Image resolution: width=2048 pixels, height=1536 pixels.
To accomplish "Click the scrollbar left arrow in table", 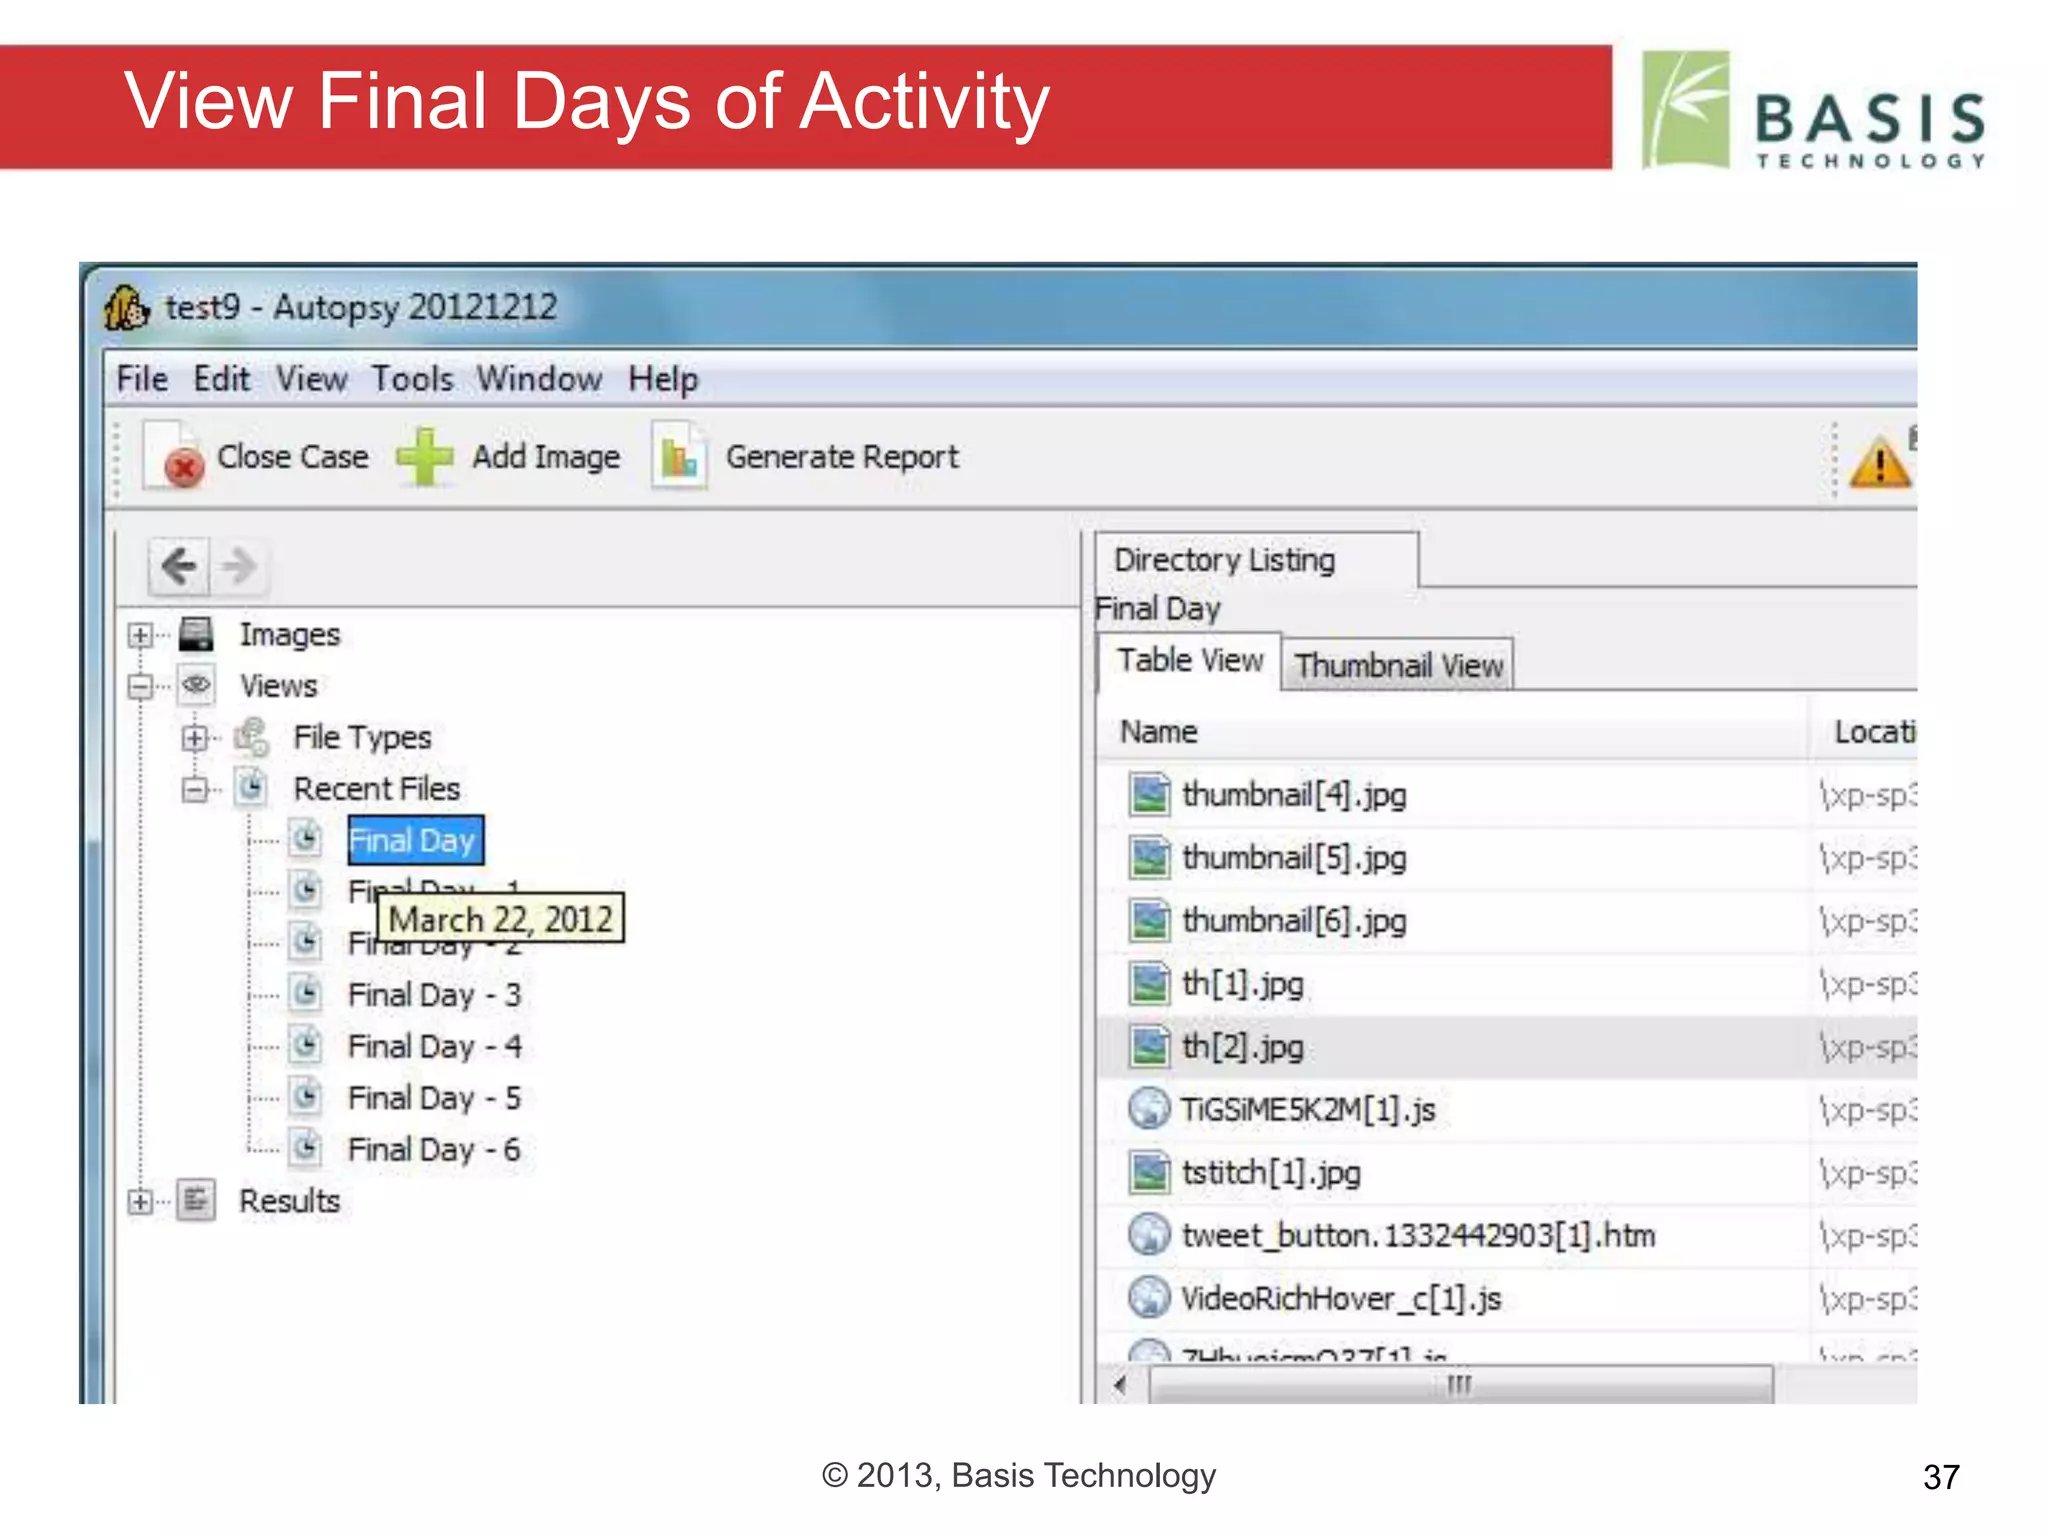I will 1121,1385.
